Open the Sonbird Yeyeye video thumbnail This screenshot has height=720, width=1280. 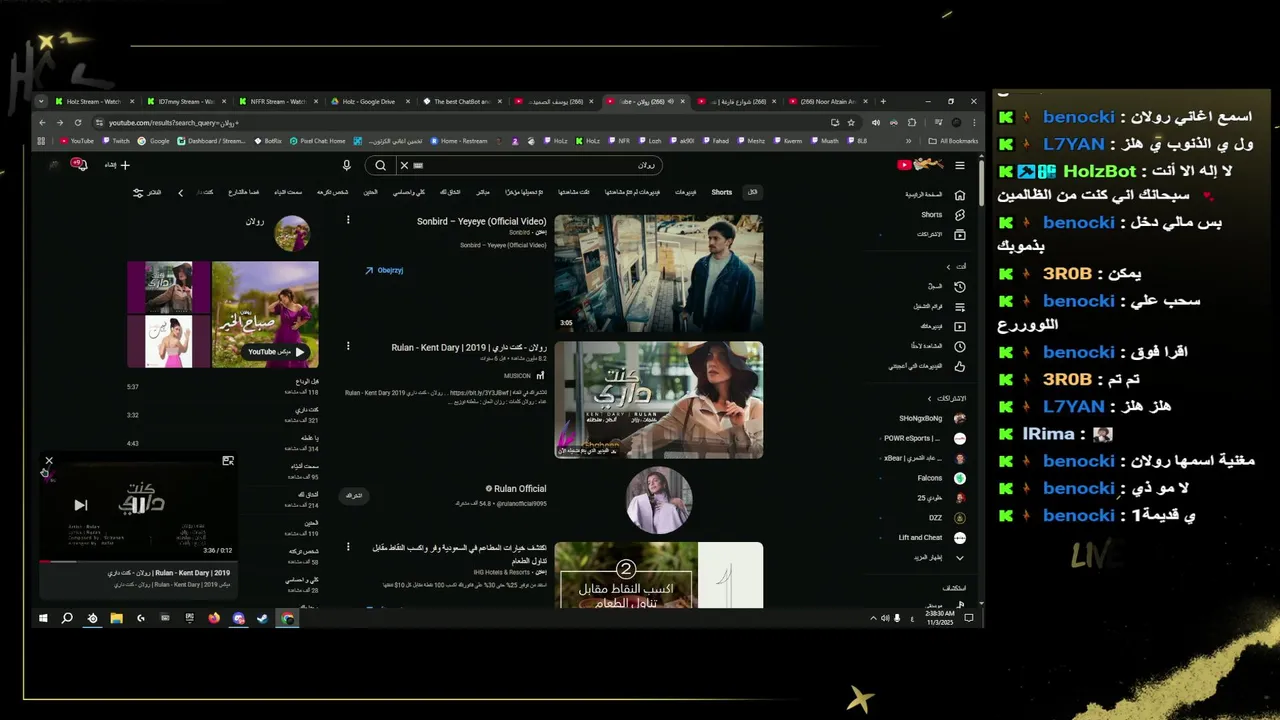659,273
